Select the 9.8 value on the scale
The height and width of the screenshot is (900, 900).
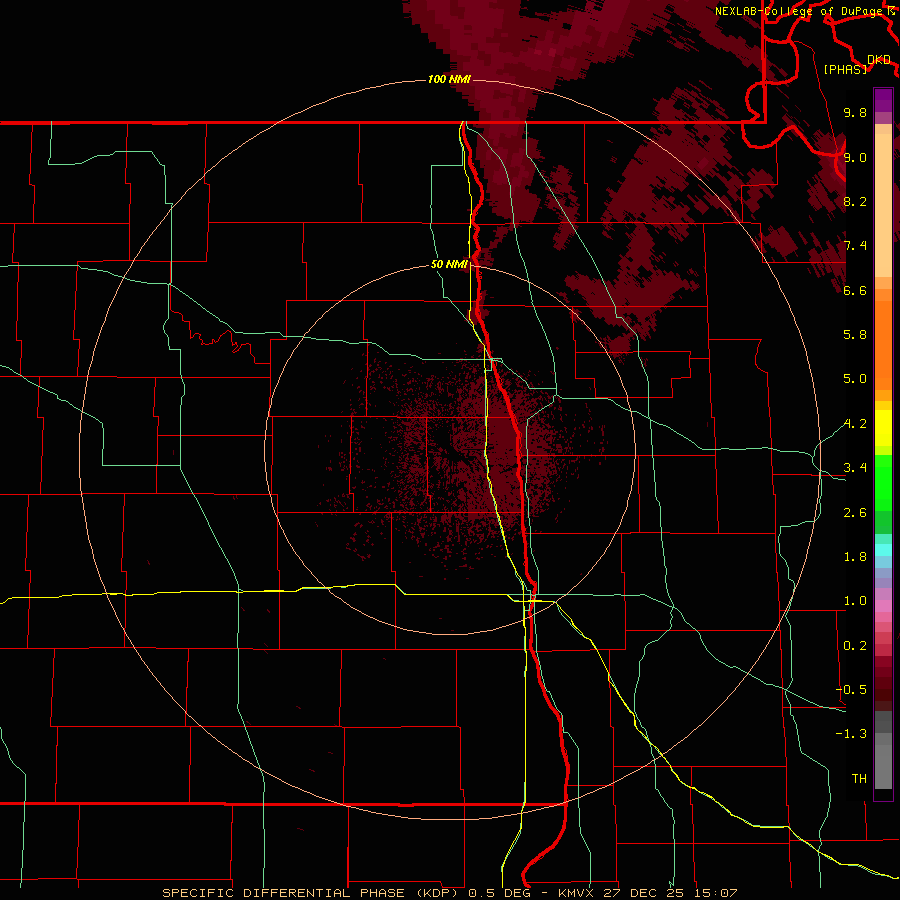tap(855, 113)
